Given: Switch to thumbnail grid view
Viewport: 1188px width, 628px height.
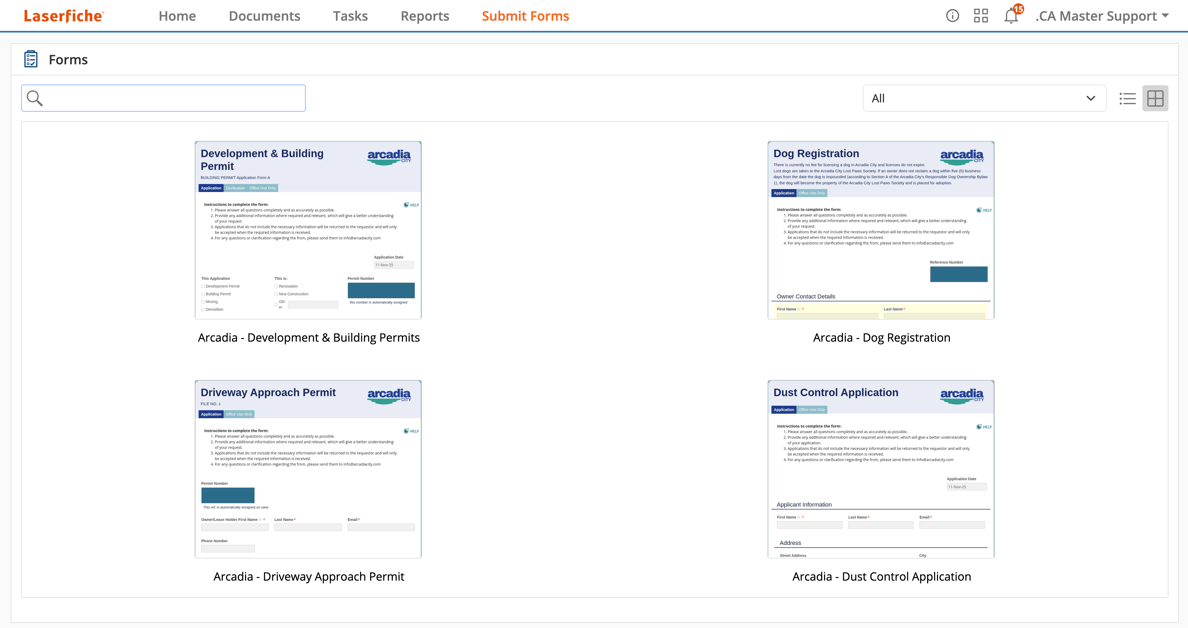Looking at the screenshot, I should 1155,98.
